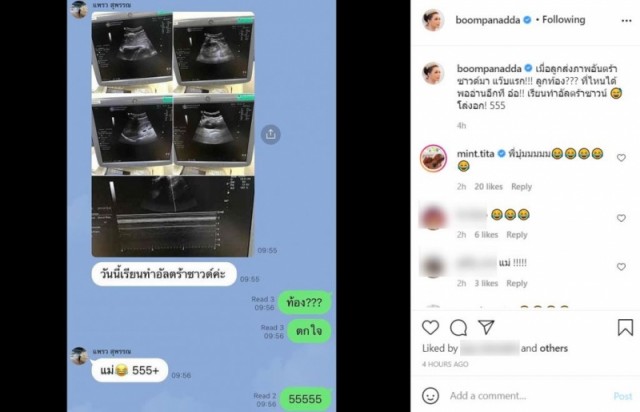Like the comment ending in "แม่ !!!!!"
The image size is (640, 412).
tap(621, 267)
